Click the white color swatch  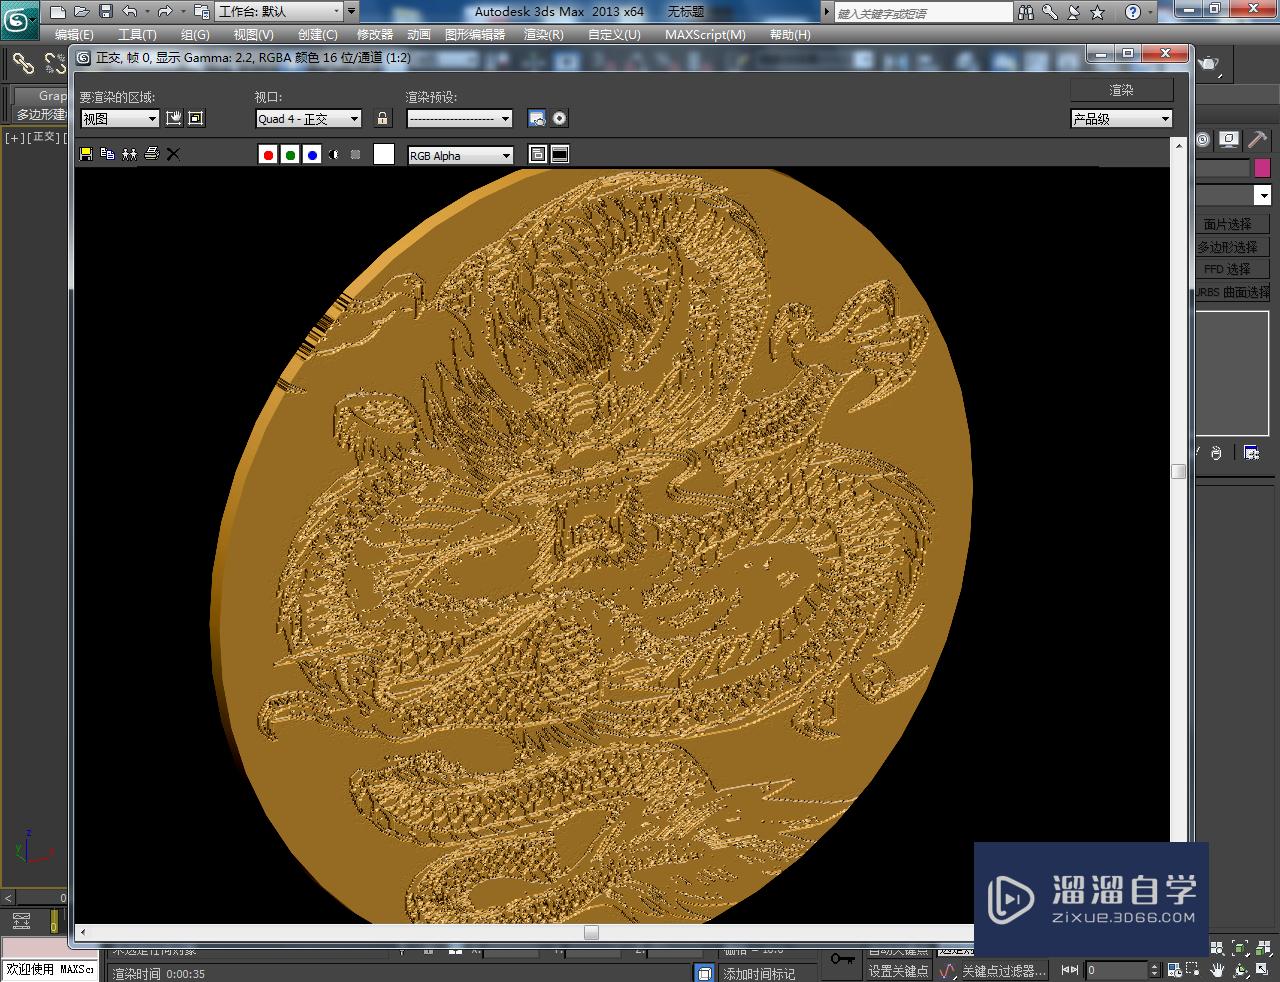click(x=384, y=154)
